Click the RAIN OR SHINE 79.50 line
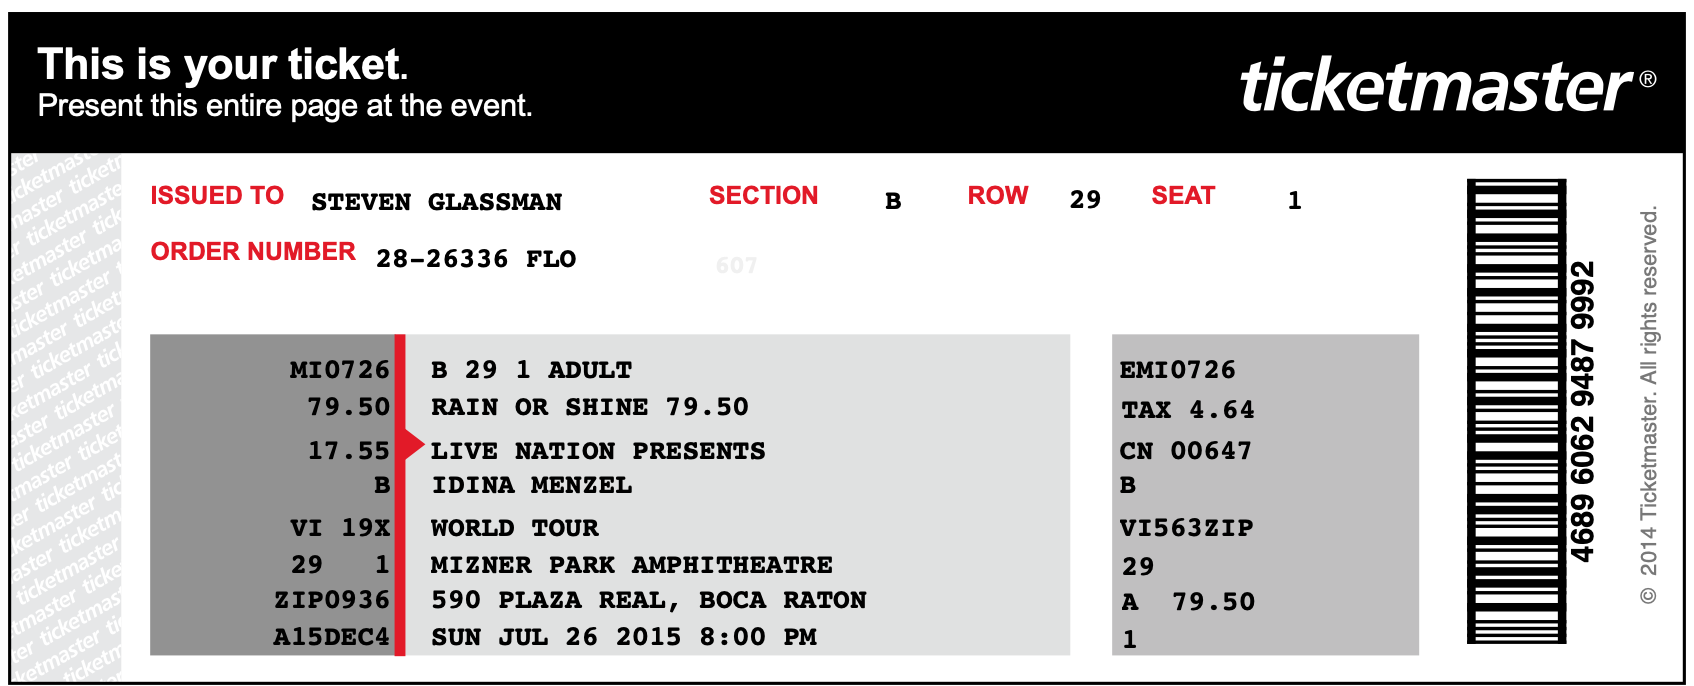Viewport: 1694px width, 686px height. 590,407
